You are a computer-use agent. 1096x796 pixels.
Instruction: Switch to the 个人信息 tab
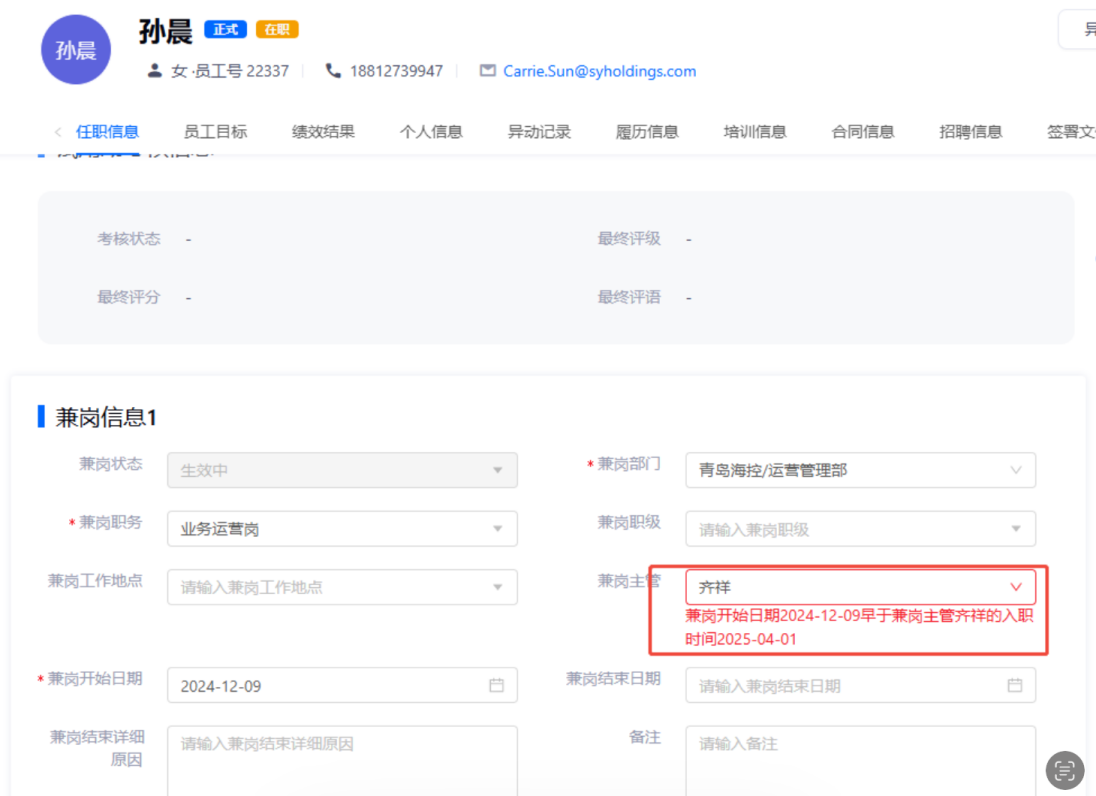[431, 131]
